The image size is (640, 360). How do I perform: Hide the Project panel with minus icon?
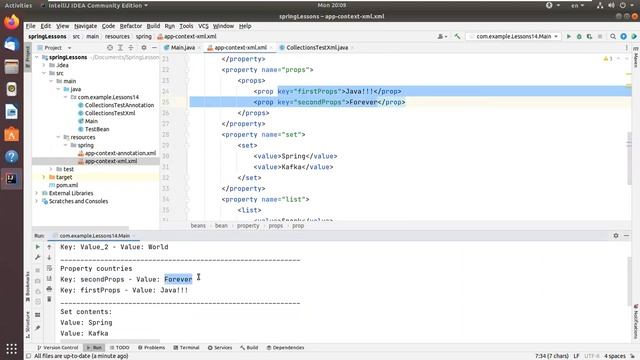[154, 48]
